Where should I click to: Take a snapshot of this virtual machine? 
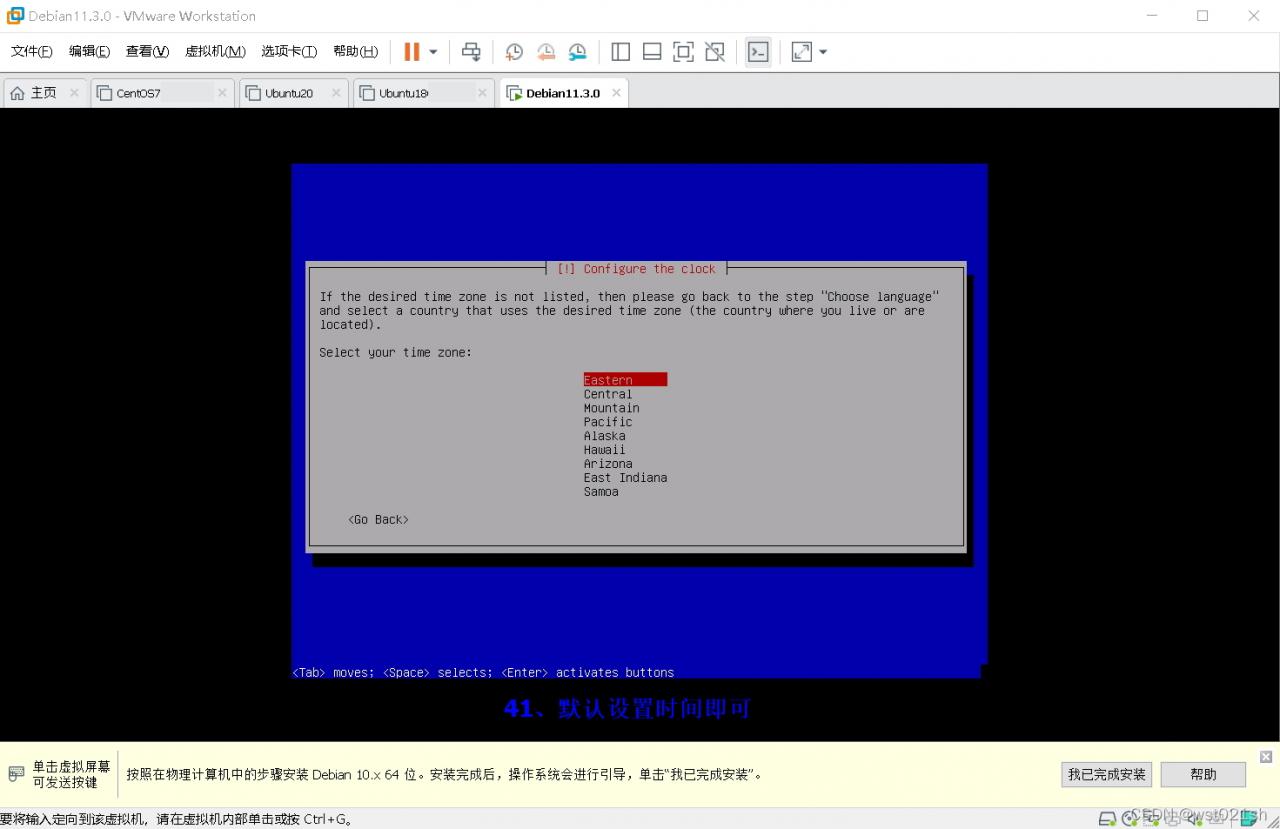(514, 52)
